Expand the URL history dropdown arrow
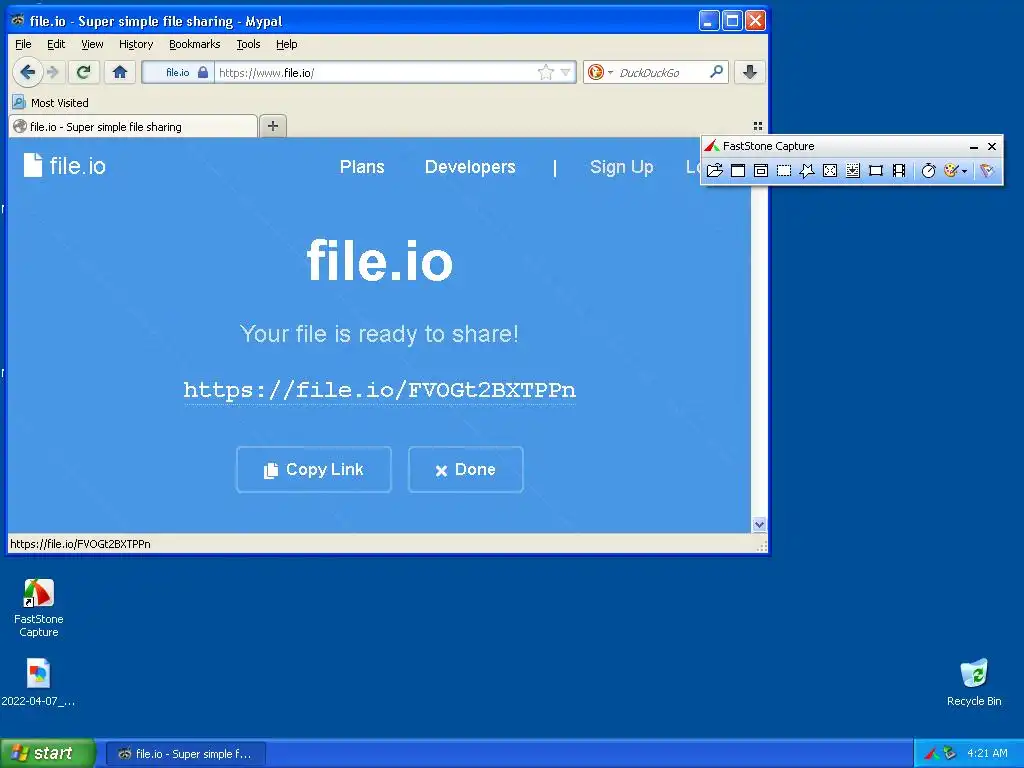 coord(566,72)
